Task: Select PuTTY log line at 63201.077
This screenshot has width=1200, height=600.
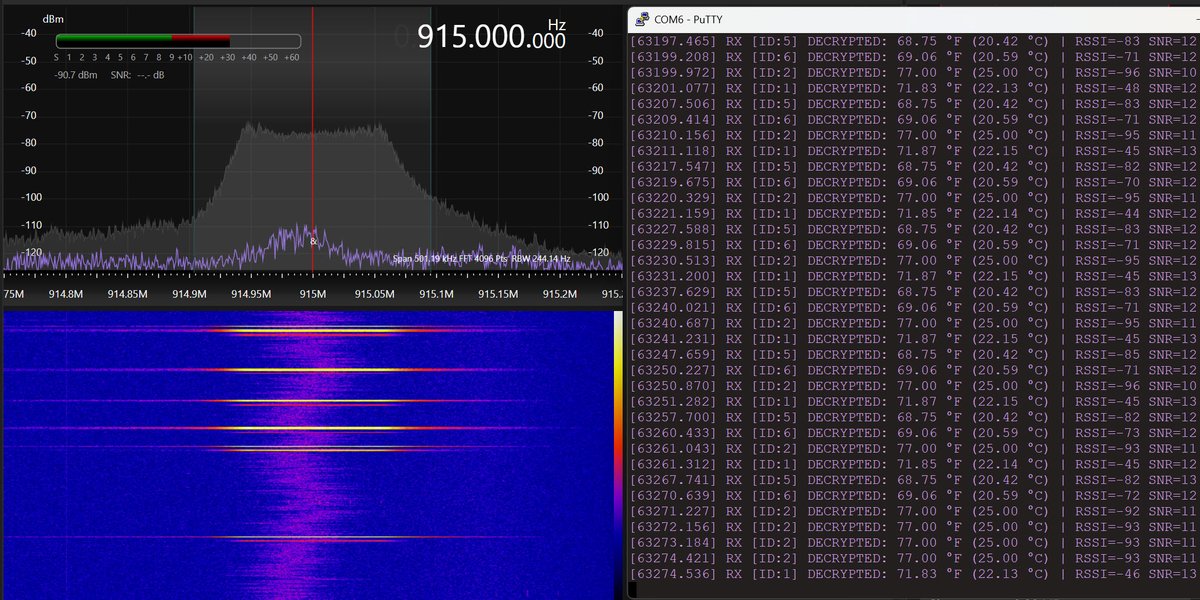Action: click(x=913, y=88)
